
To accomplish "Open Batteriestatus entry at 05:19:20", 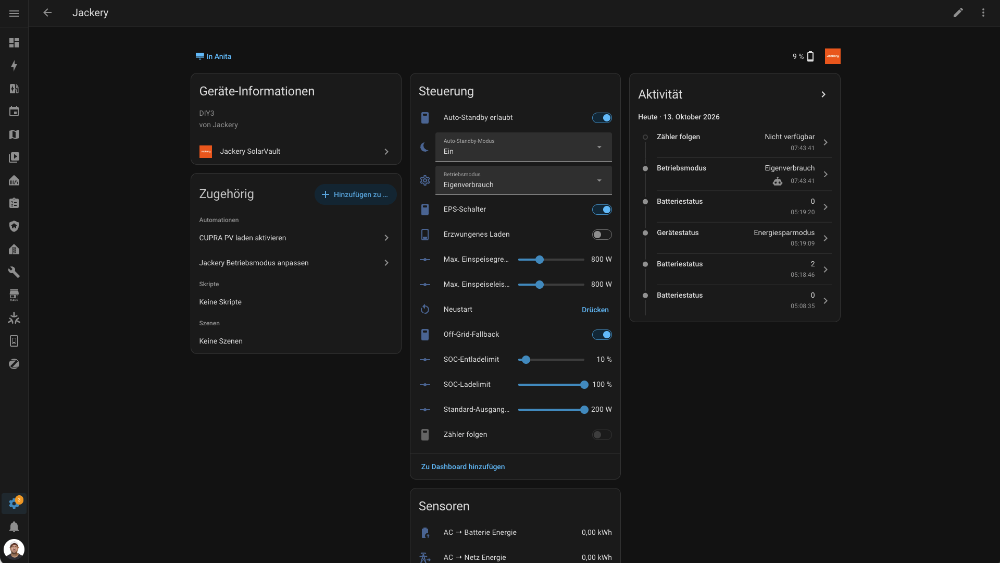I will tap(735, 207).
